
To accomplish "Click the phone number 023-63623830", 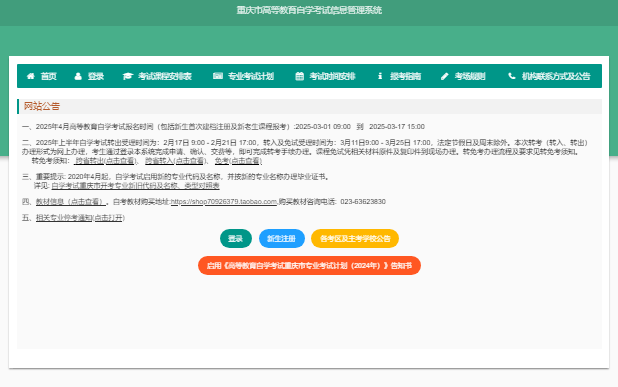I will [363, 202].
